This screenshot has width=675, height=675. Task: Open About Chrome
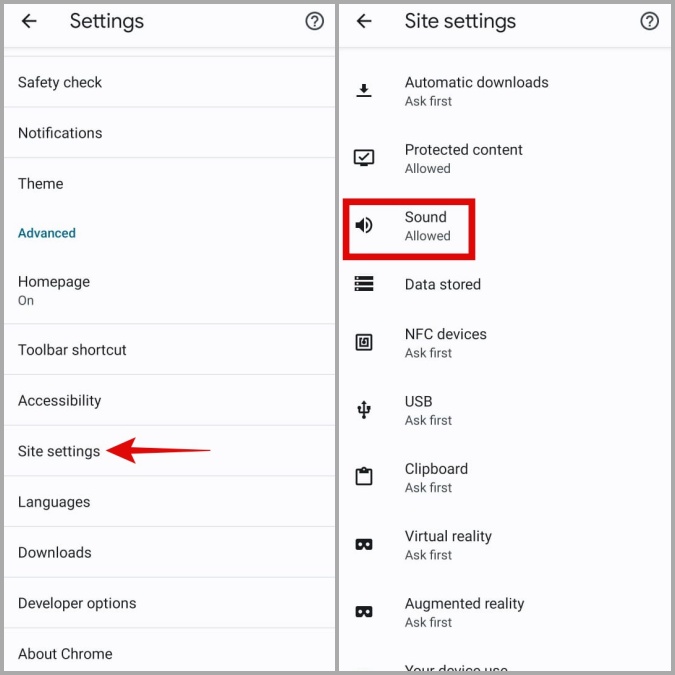point(169,651)
